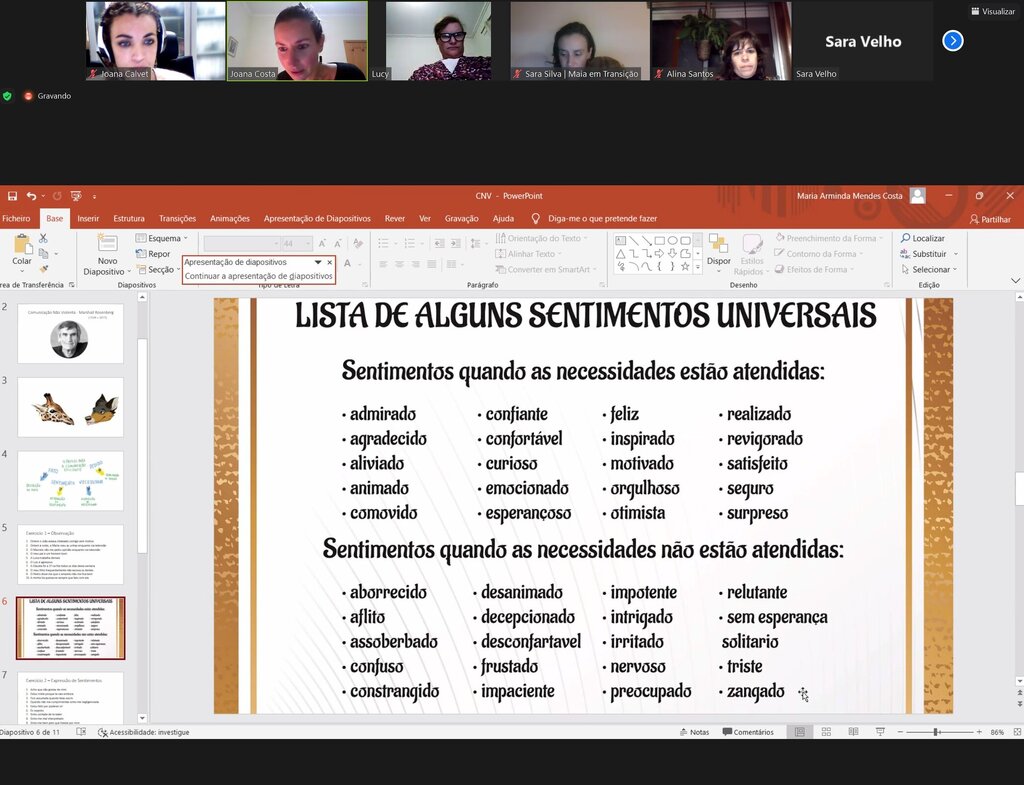Click the Save icon in quick access toolbar

[13, 196]
